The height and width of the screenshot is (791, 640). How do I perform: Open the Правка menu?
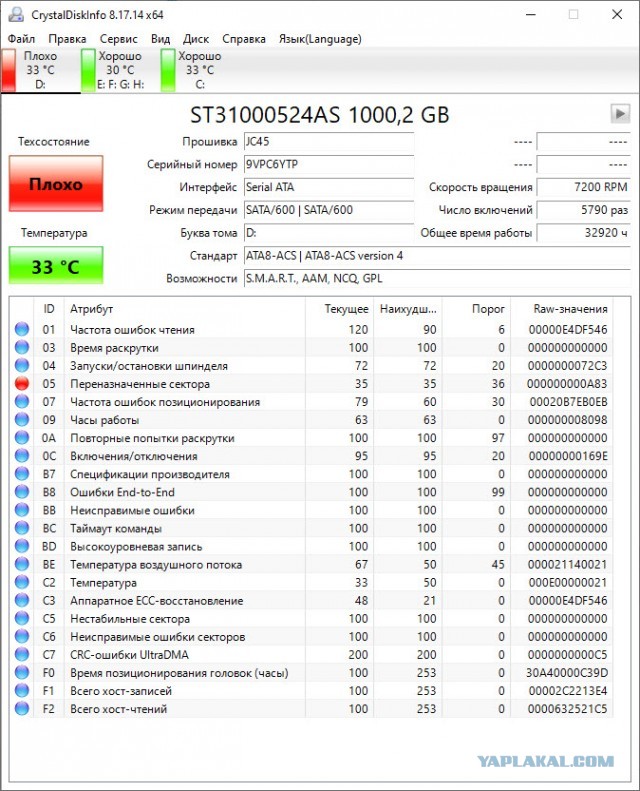click(x=67, y=39)
